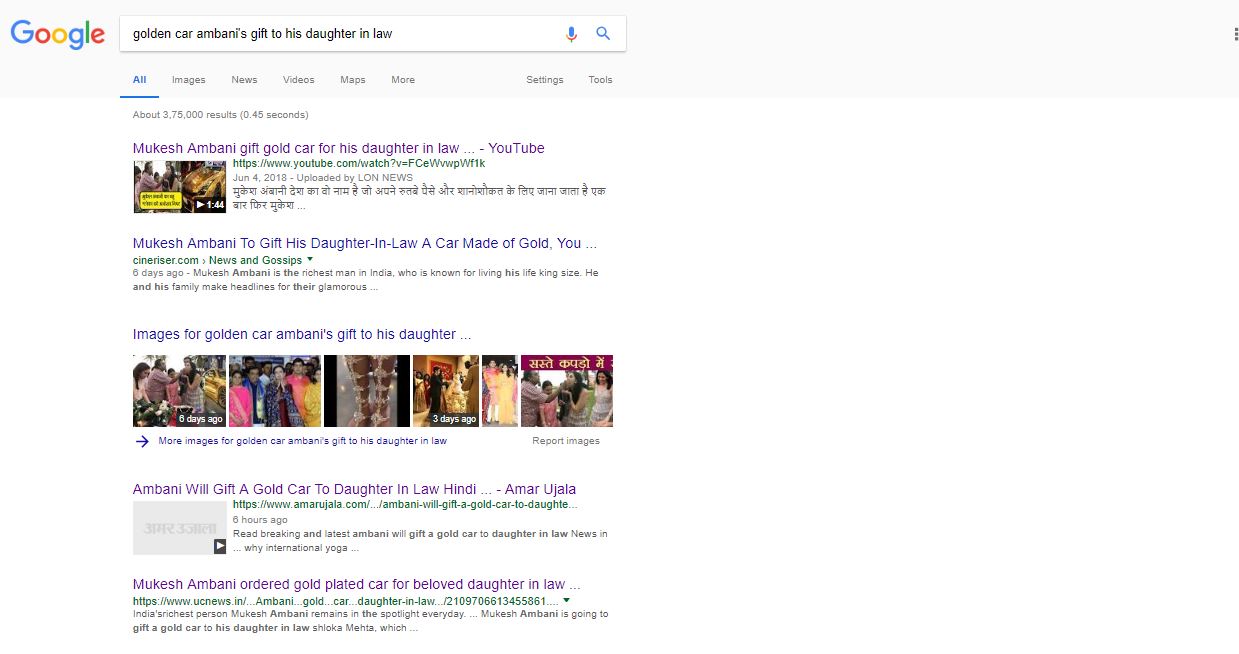Image resolution: width=1239 pixels, height=654 pixels.
Task: Open the YouTube result about Ambani gold car
Action: point(339,148)
